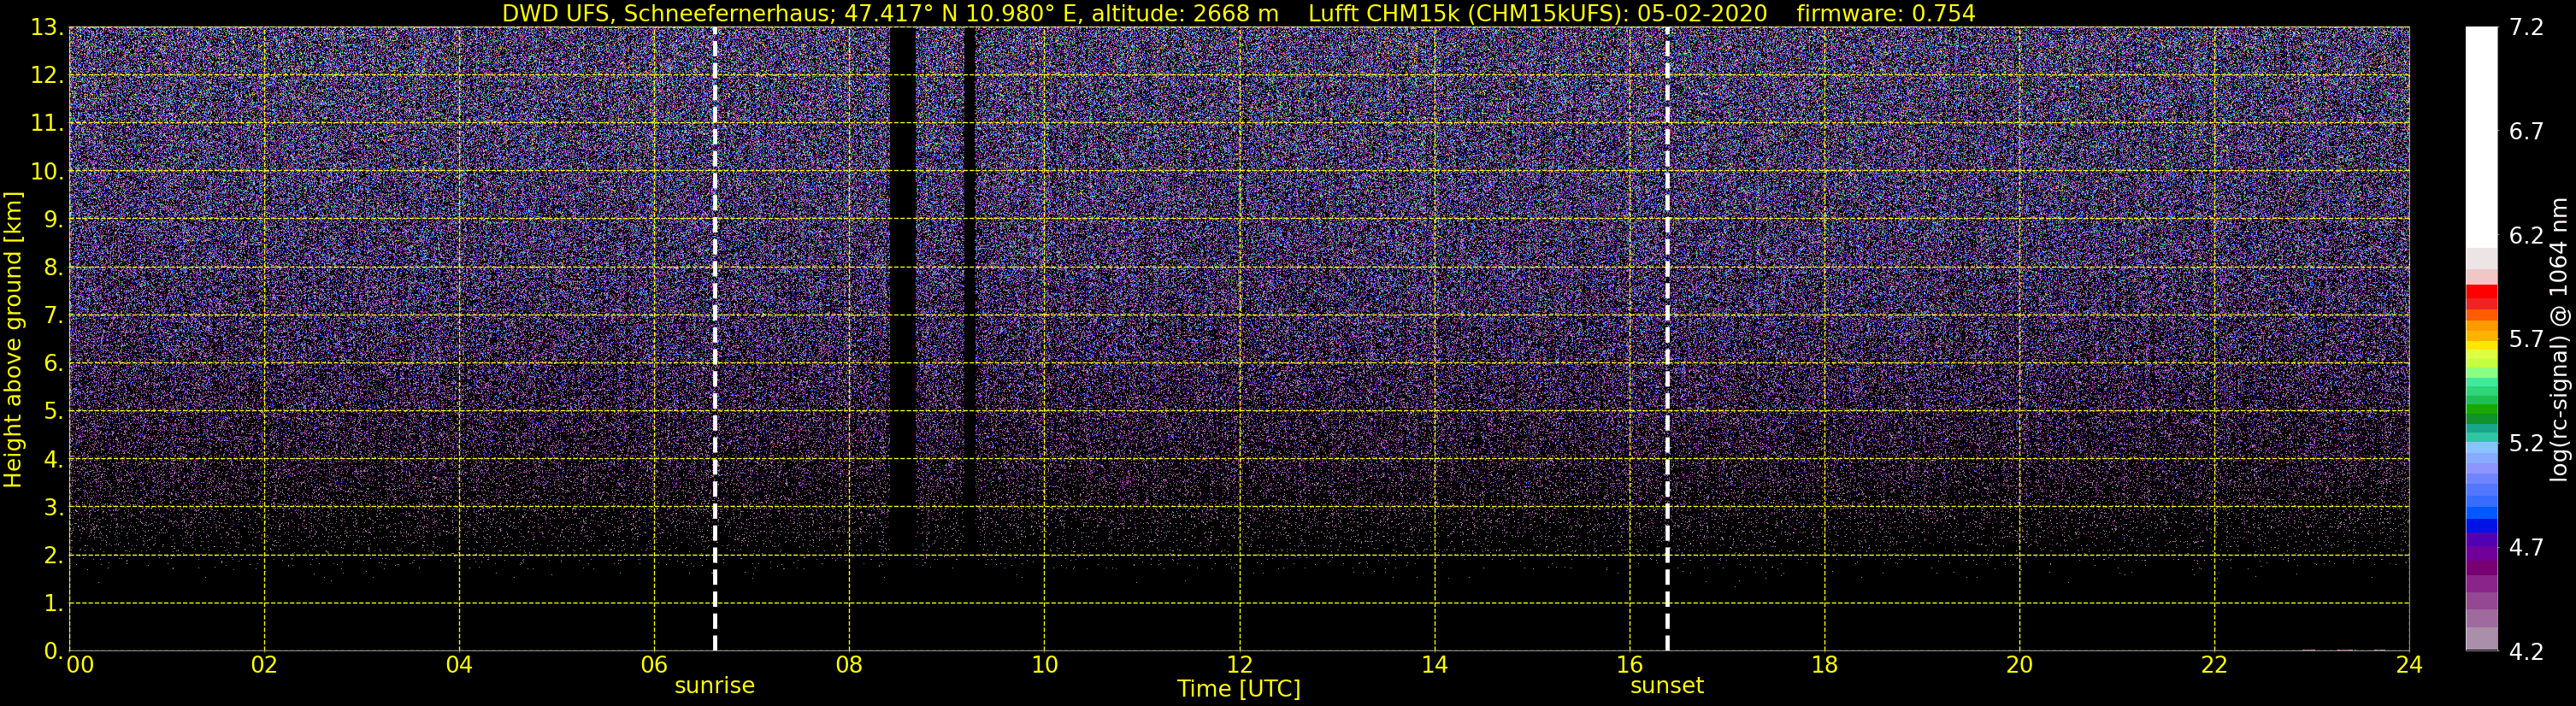Pick the white top segment of the colorbar

coord(2481,138)
